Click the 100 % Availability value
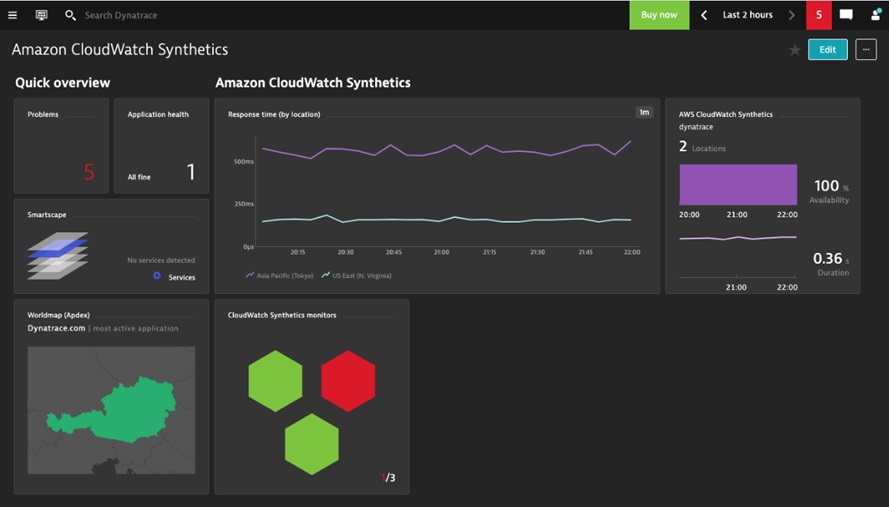889x507 pixels. pyautogui.click(x=831, y=191)
